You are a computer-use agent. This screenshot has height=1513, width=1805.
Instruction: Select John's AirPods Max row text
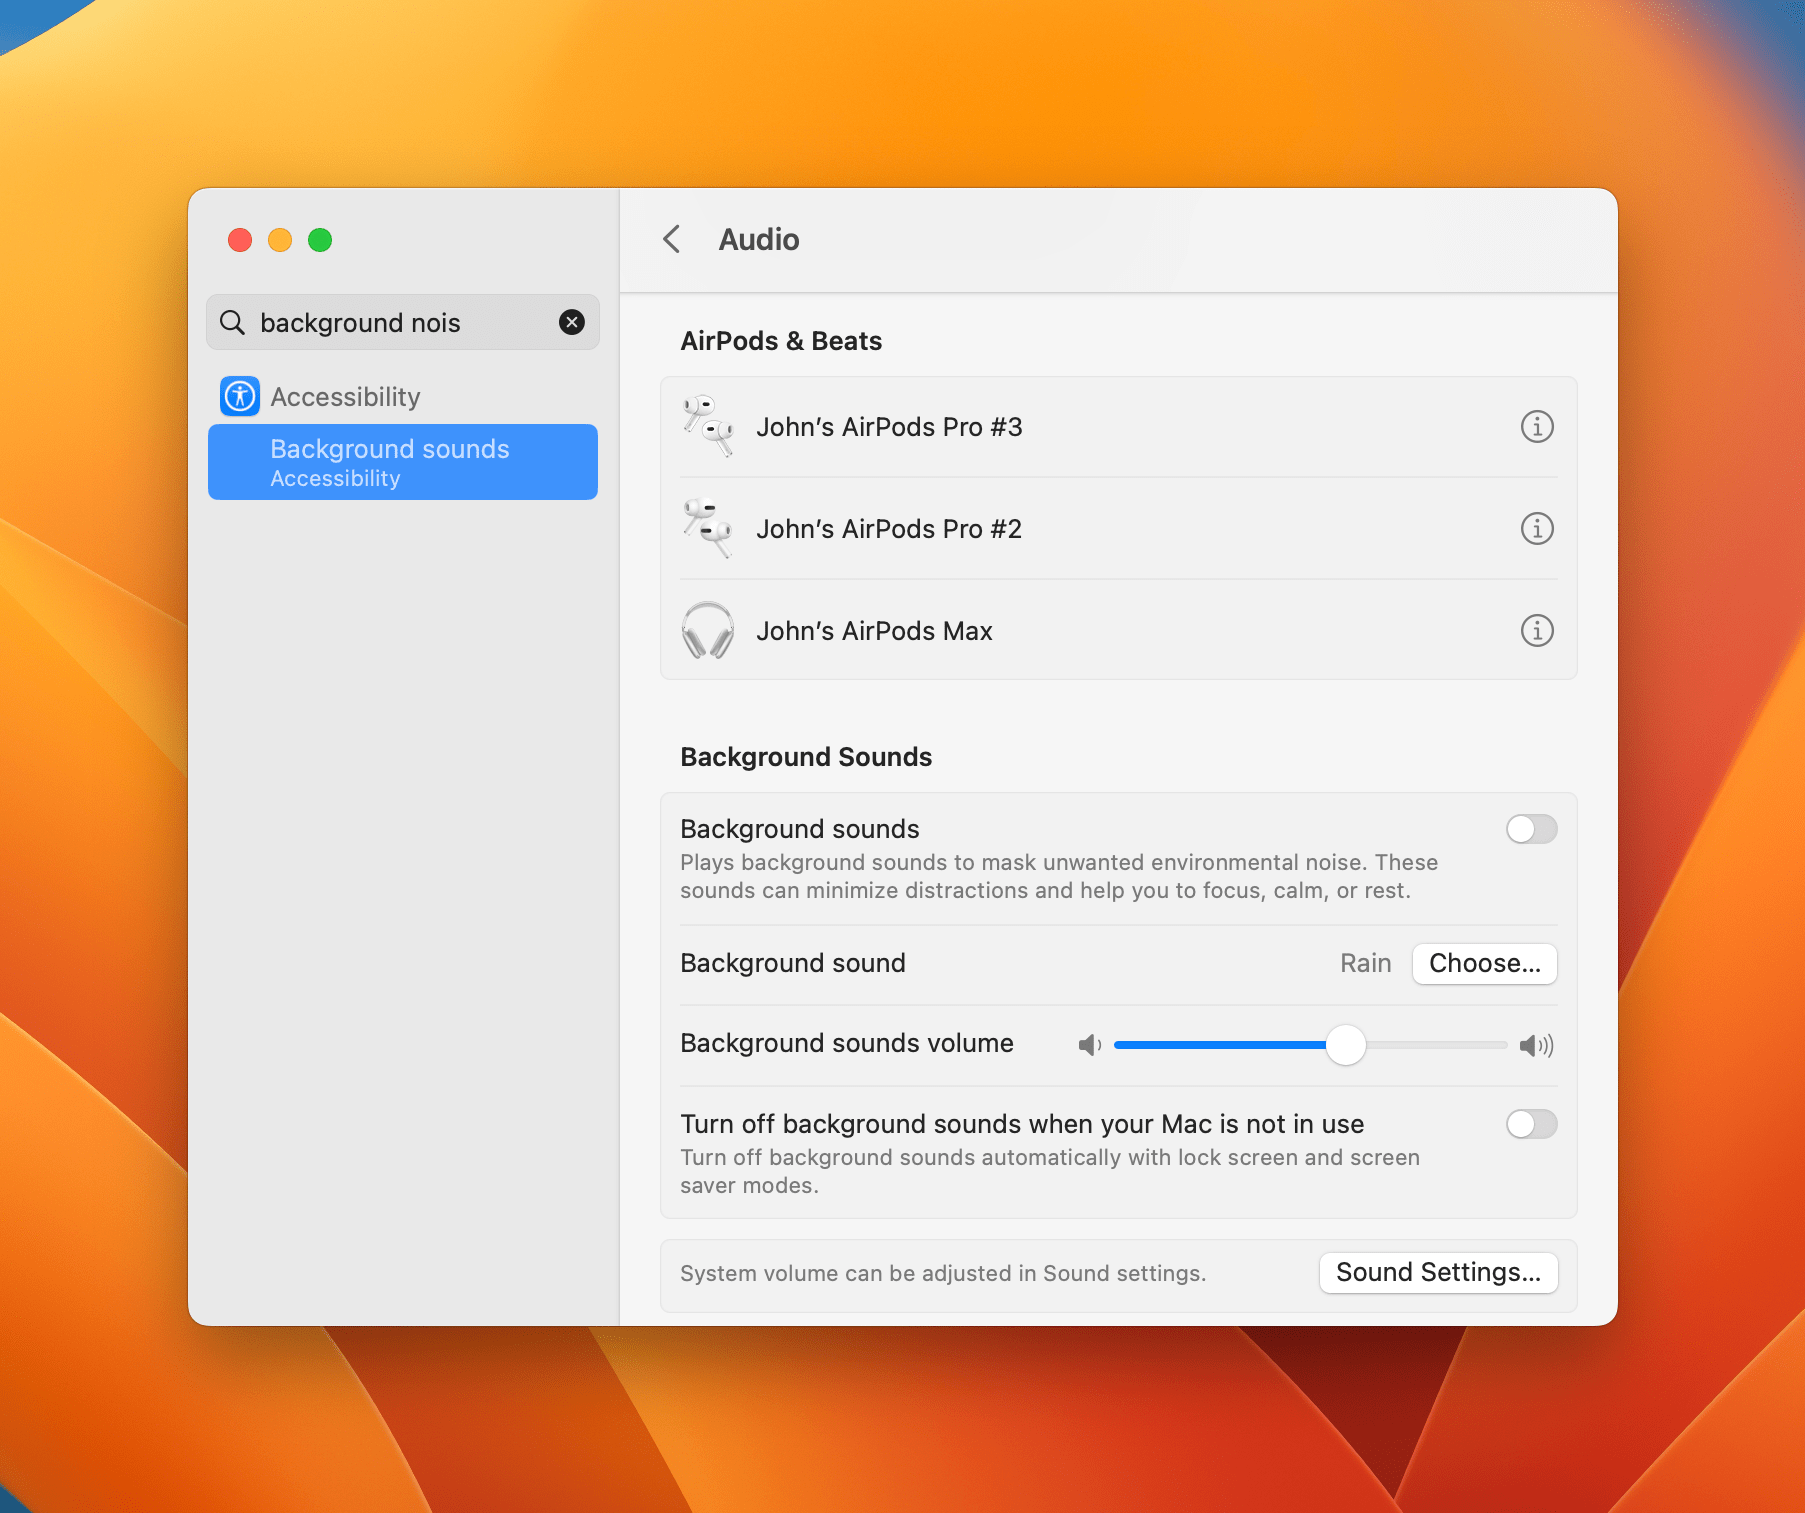874,630
